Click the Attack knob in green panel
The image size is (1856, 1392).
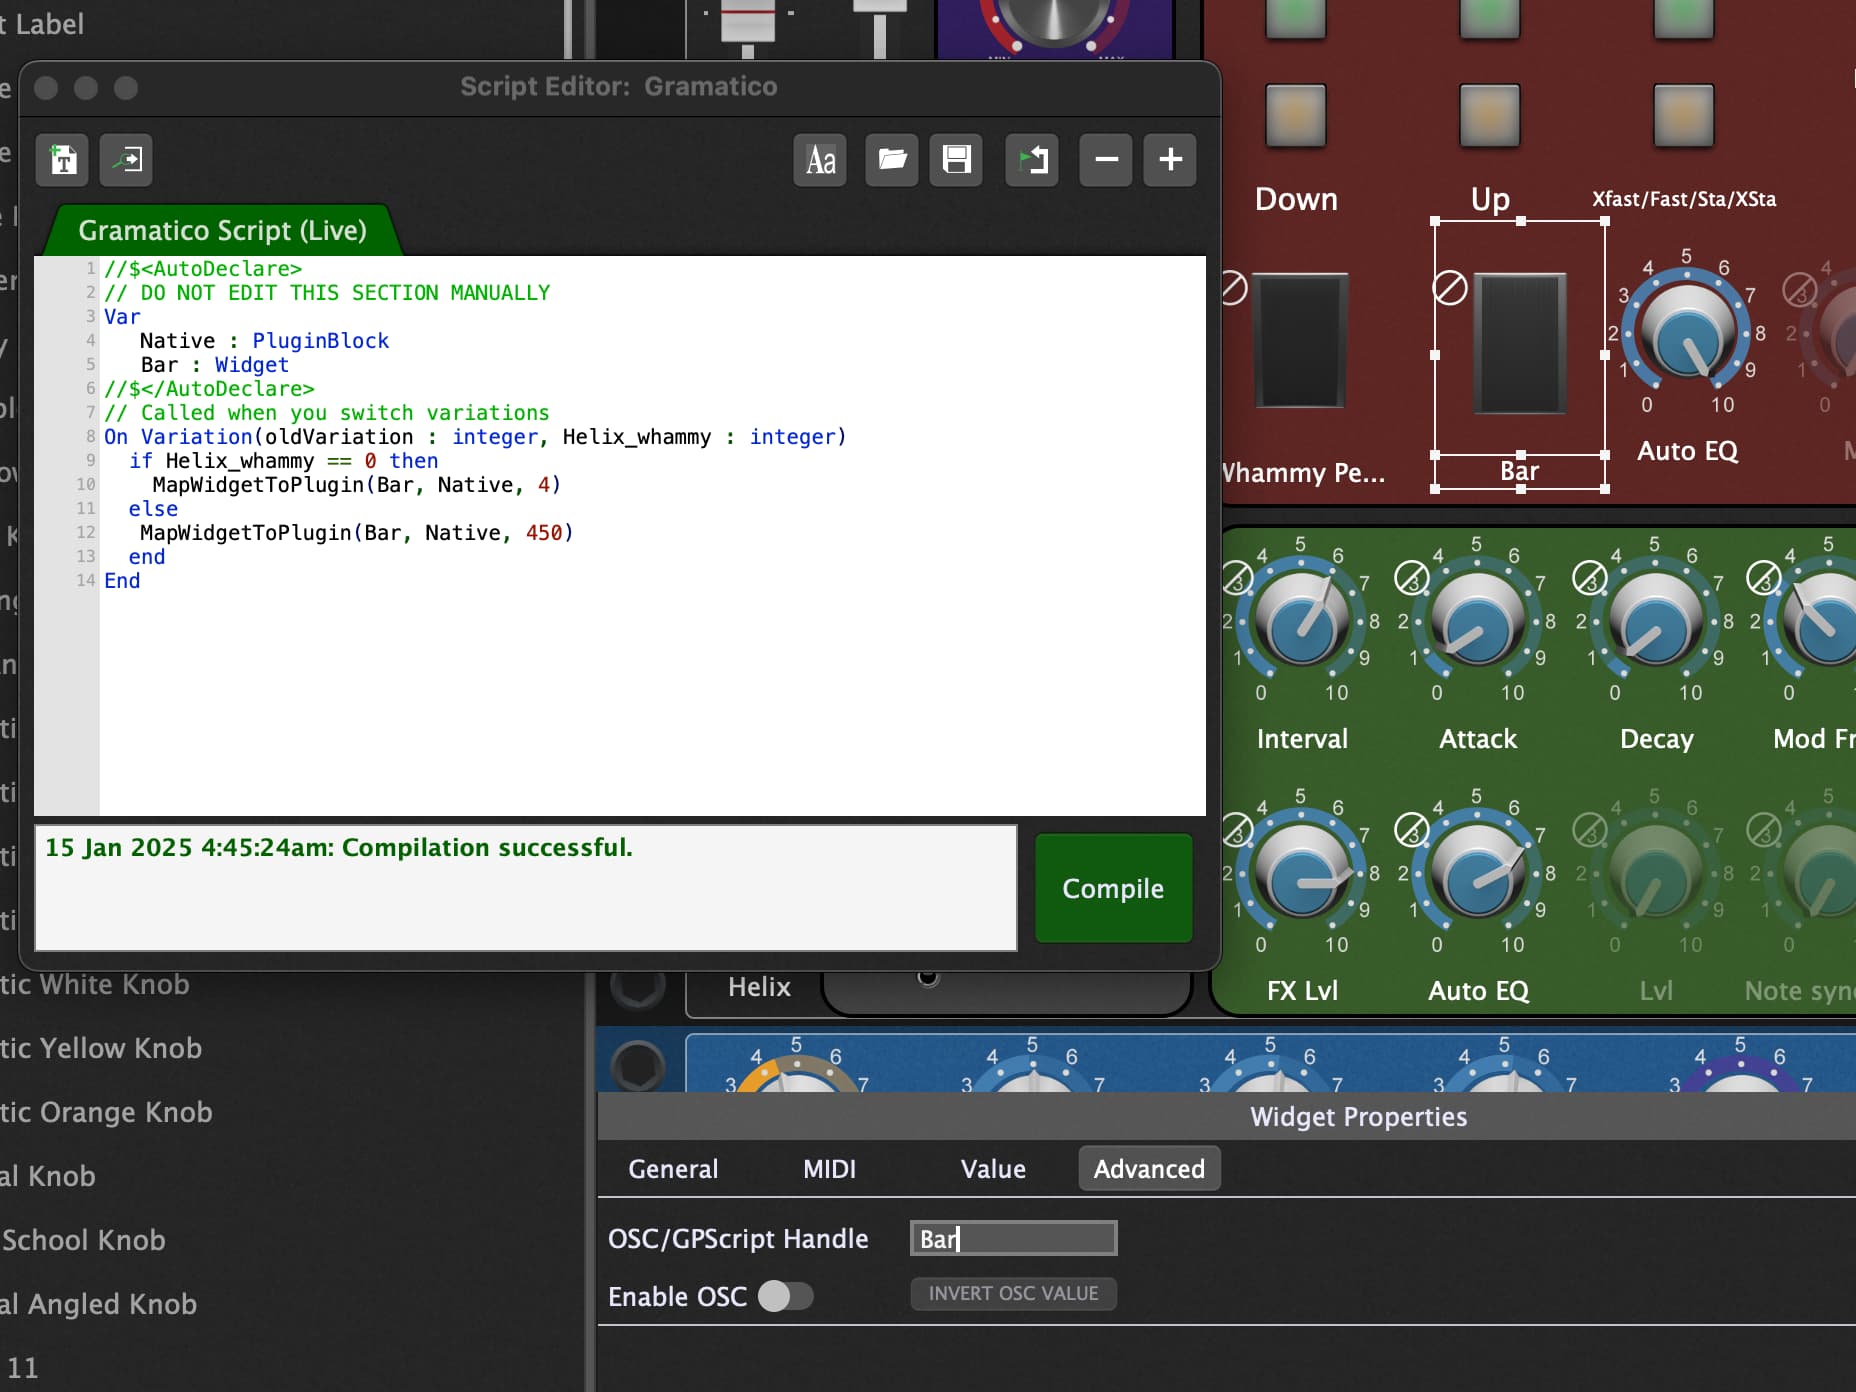coord(1477,620)
